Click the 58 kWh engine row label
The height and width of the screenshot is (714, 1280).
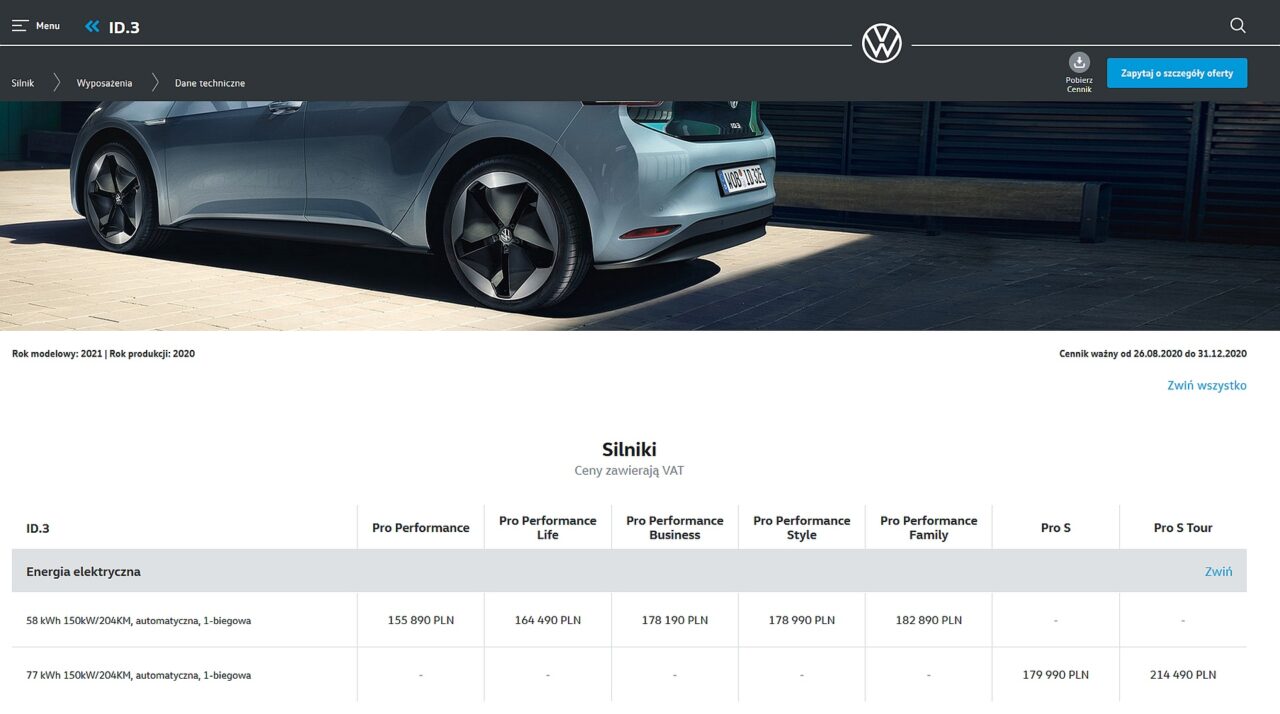tap(139, 621)
